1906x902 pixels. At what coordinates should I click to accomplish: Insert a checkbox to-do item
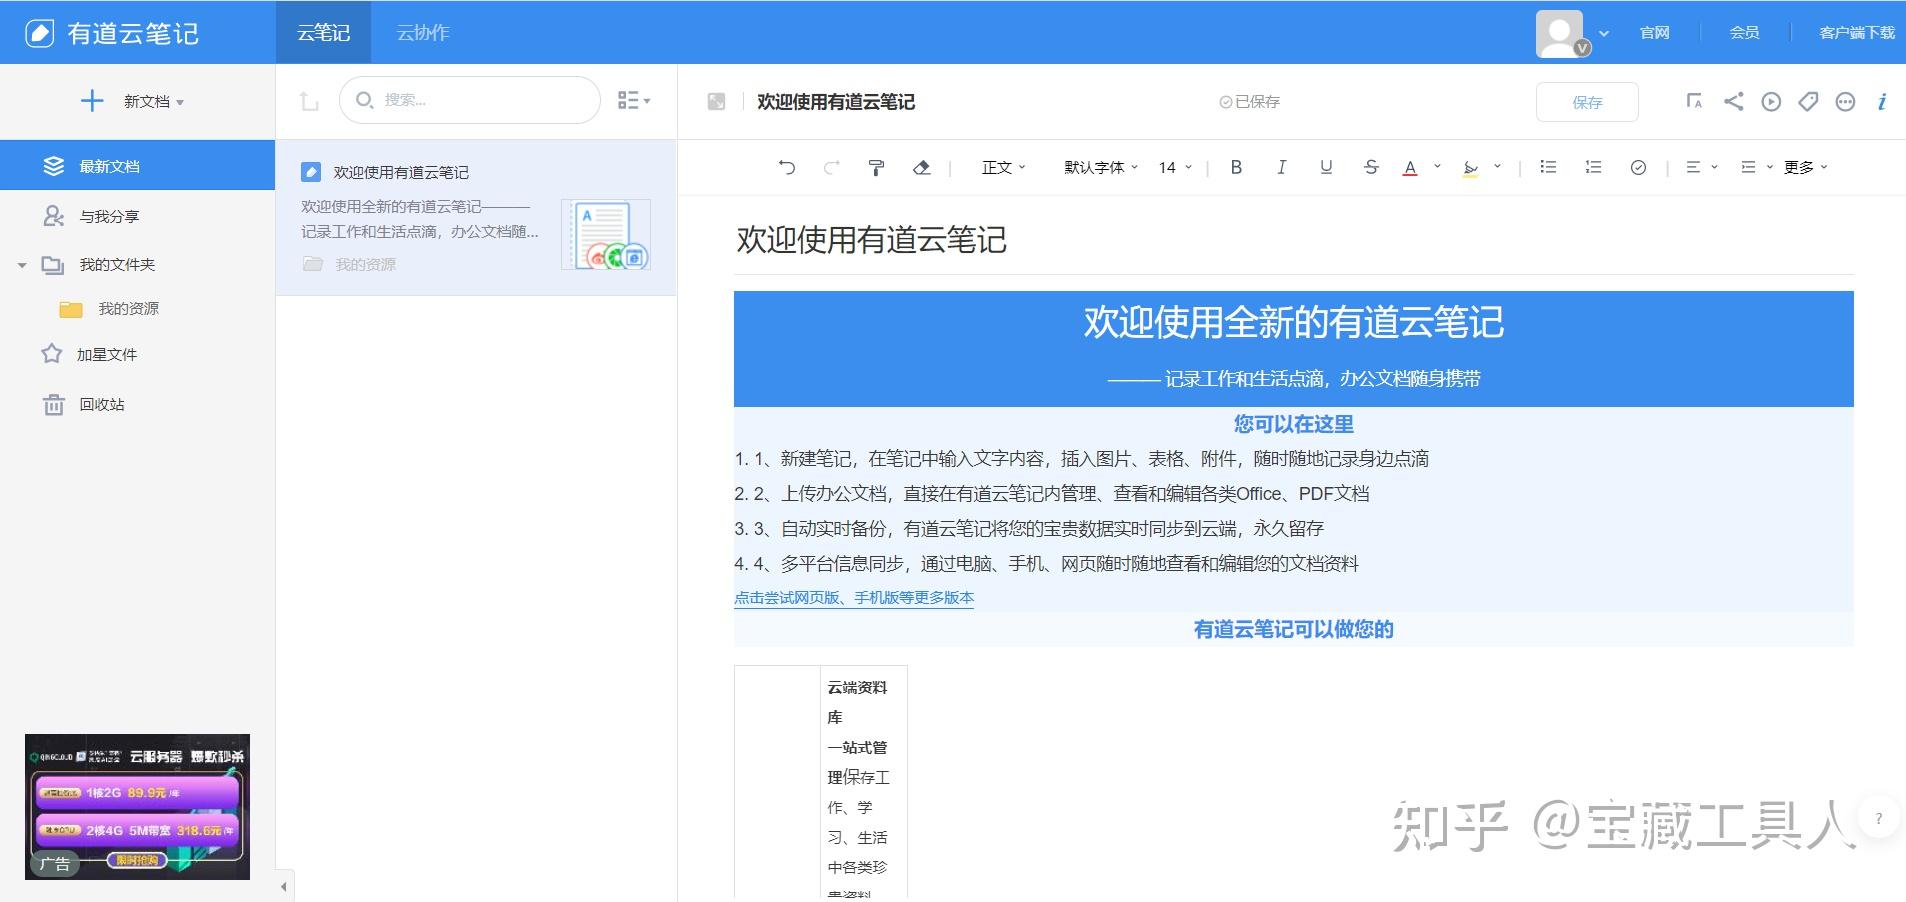tap(1638, 167)
